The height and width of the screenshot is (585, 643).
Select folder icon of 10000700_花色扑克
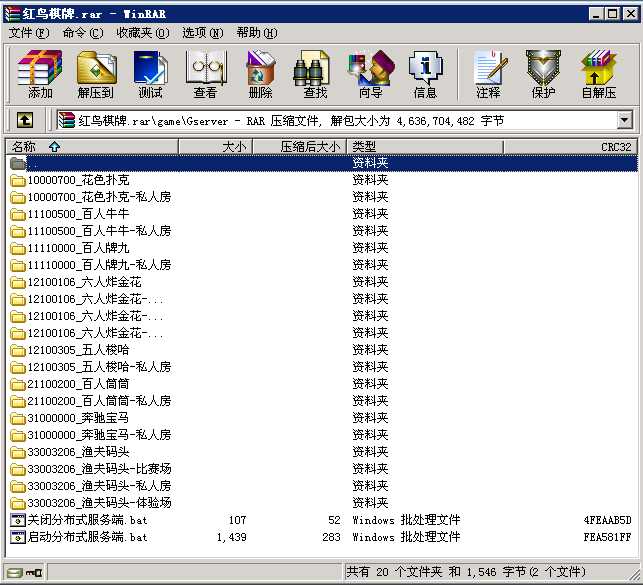[x=18, y=180]
